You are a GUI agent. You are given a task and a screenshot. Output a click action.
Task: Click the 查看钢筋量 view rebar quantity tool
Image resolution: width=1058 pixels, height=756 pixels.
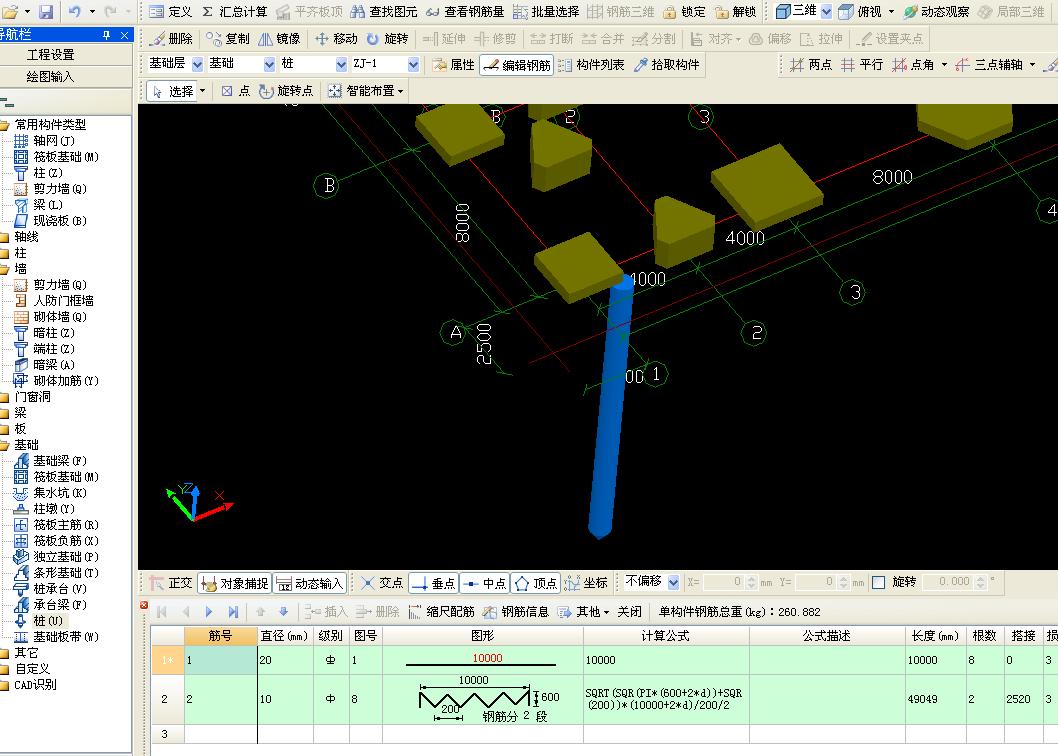point(466,12)
